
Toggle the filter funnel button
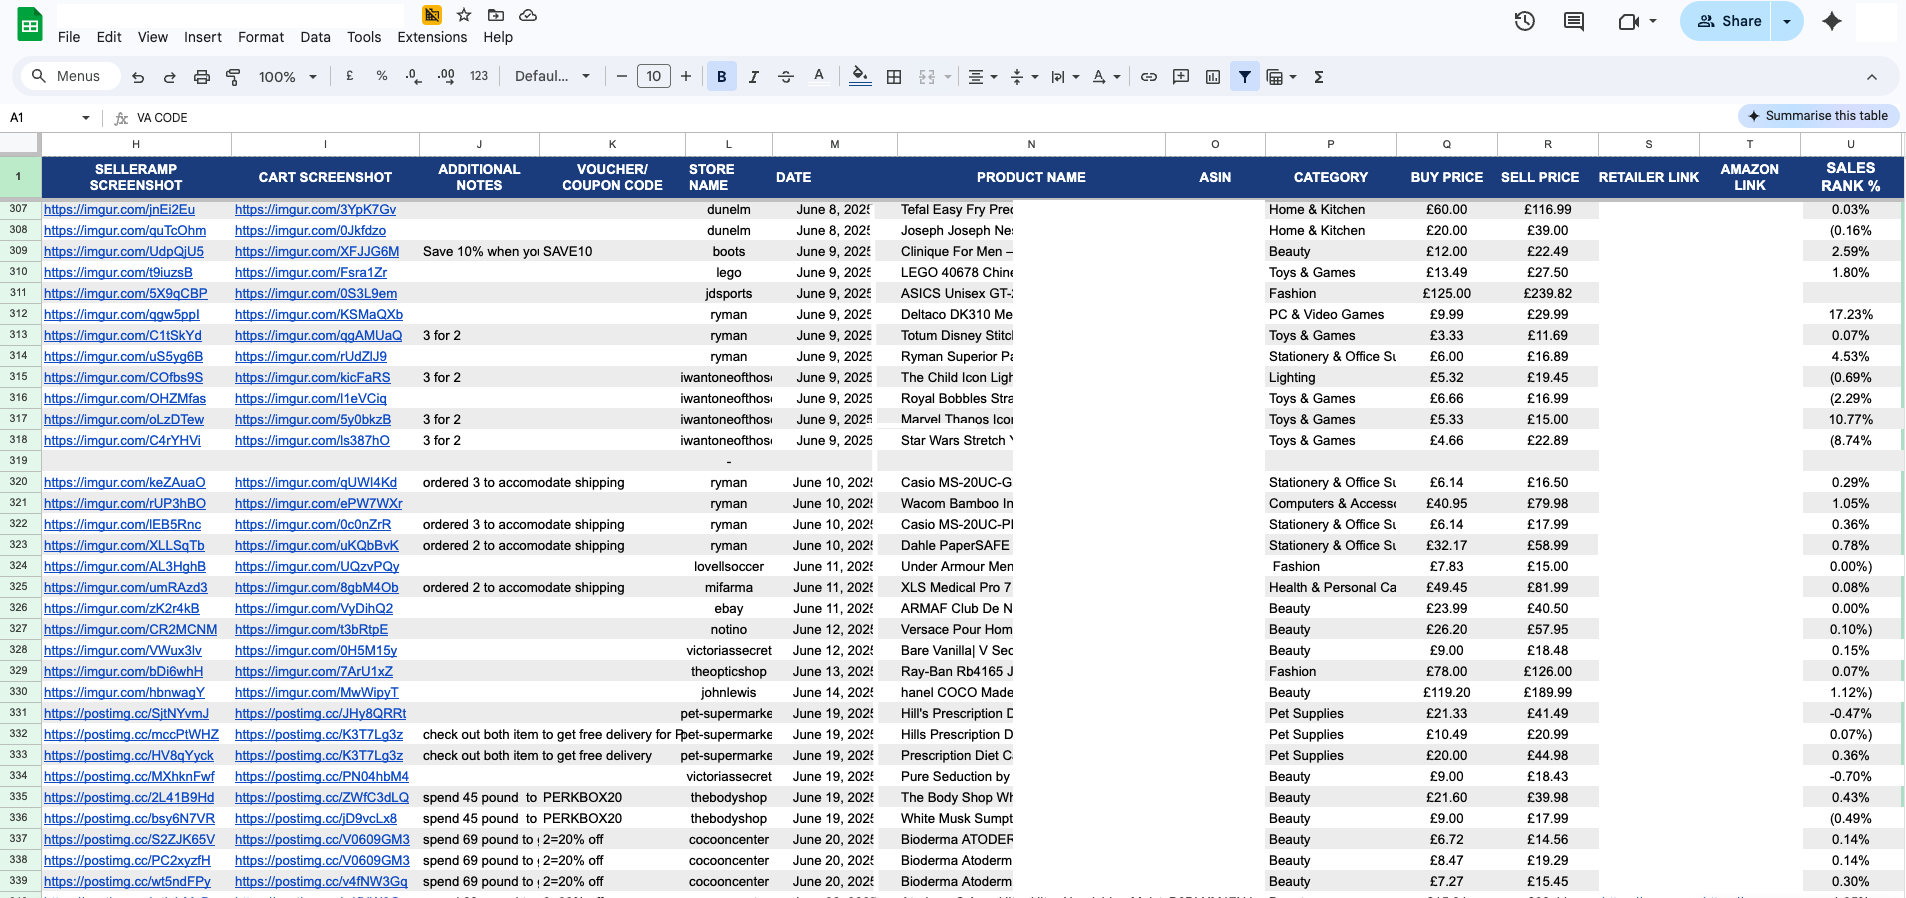point(1245,77)
